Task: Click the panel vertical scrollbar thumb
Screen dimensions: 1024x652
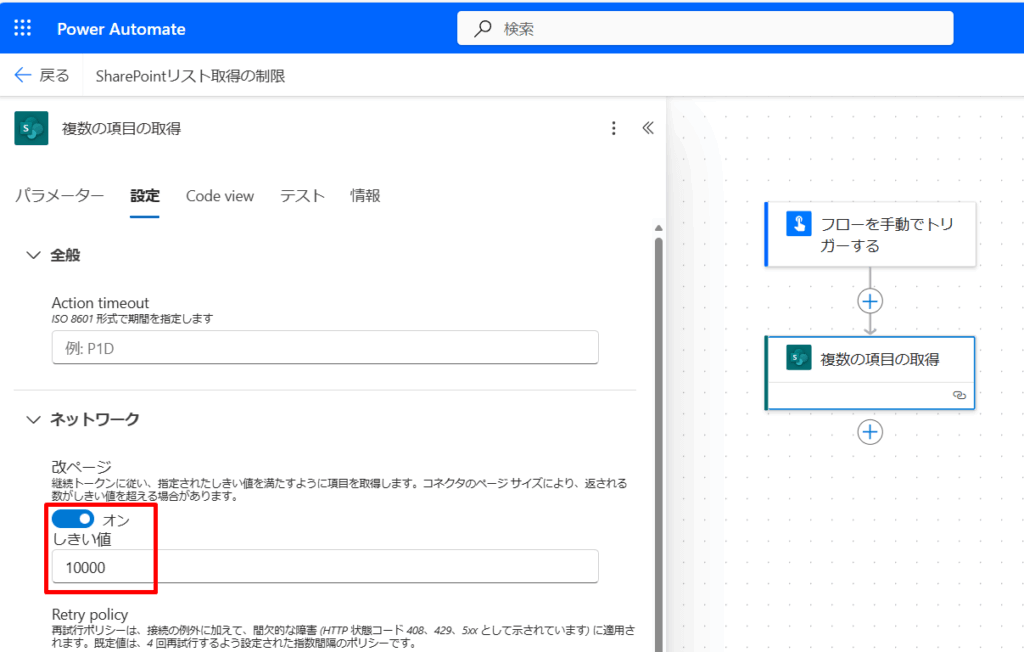Action: 658,444
